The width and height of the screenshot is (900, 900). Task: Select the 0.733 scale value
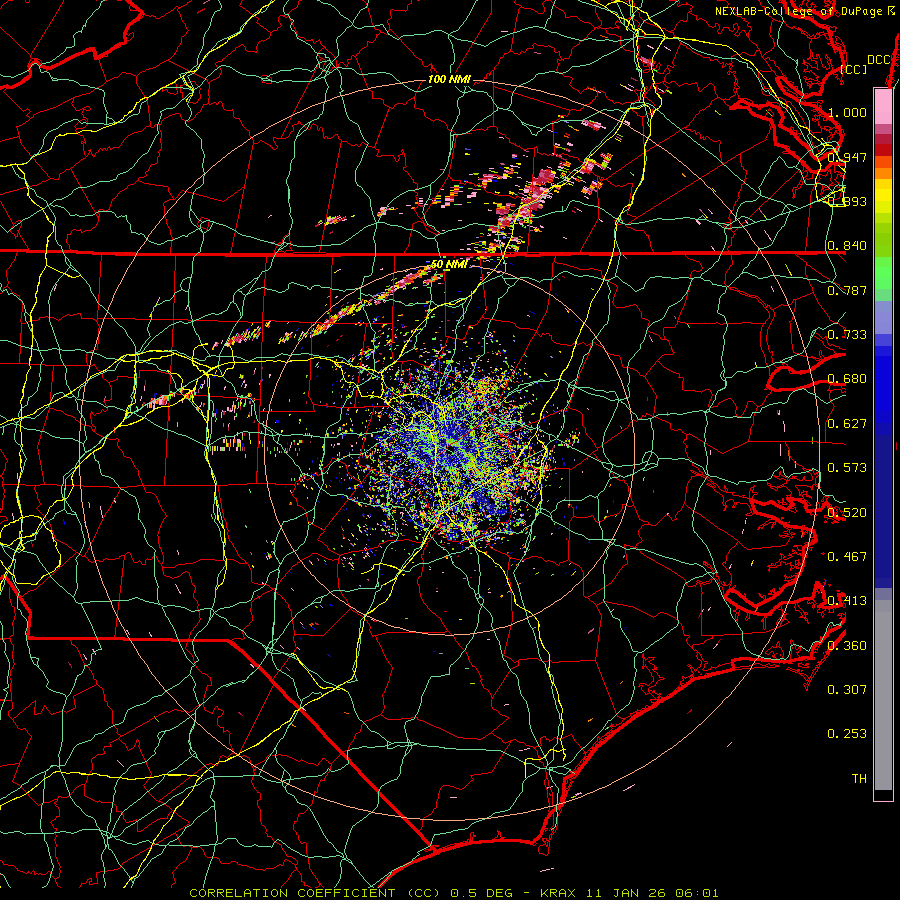coord(847,335)
